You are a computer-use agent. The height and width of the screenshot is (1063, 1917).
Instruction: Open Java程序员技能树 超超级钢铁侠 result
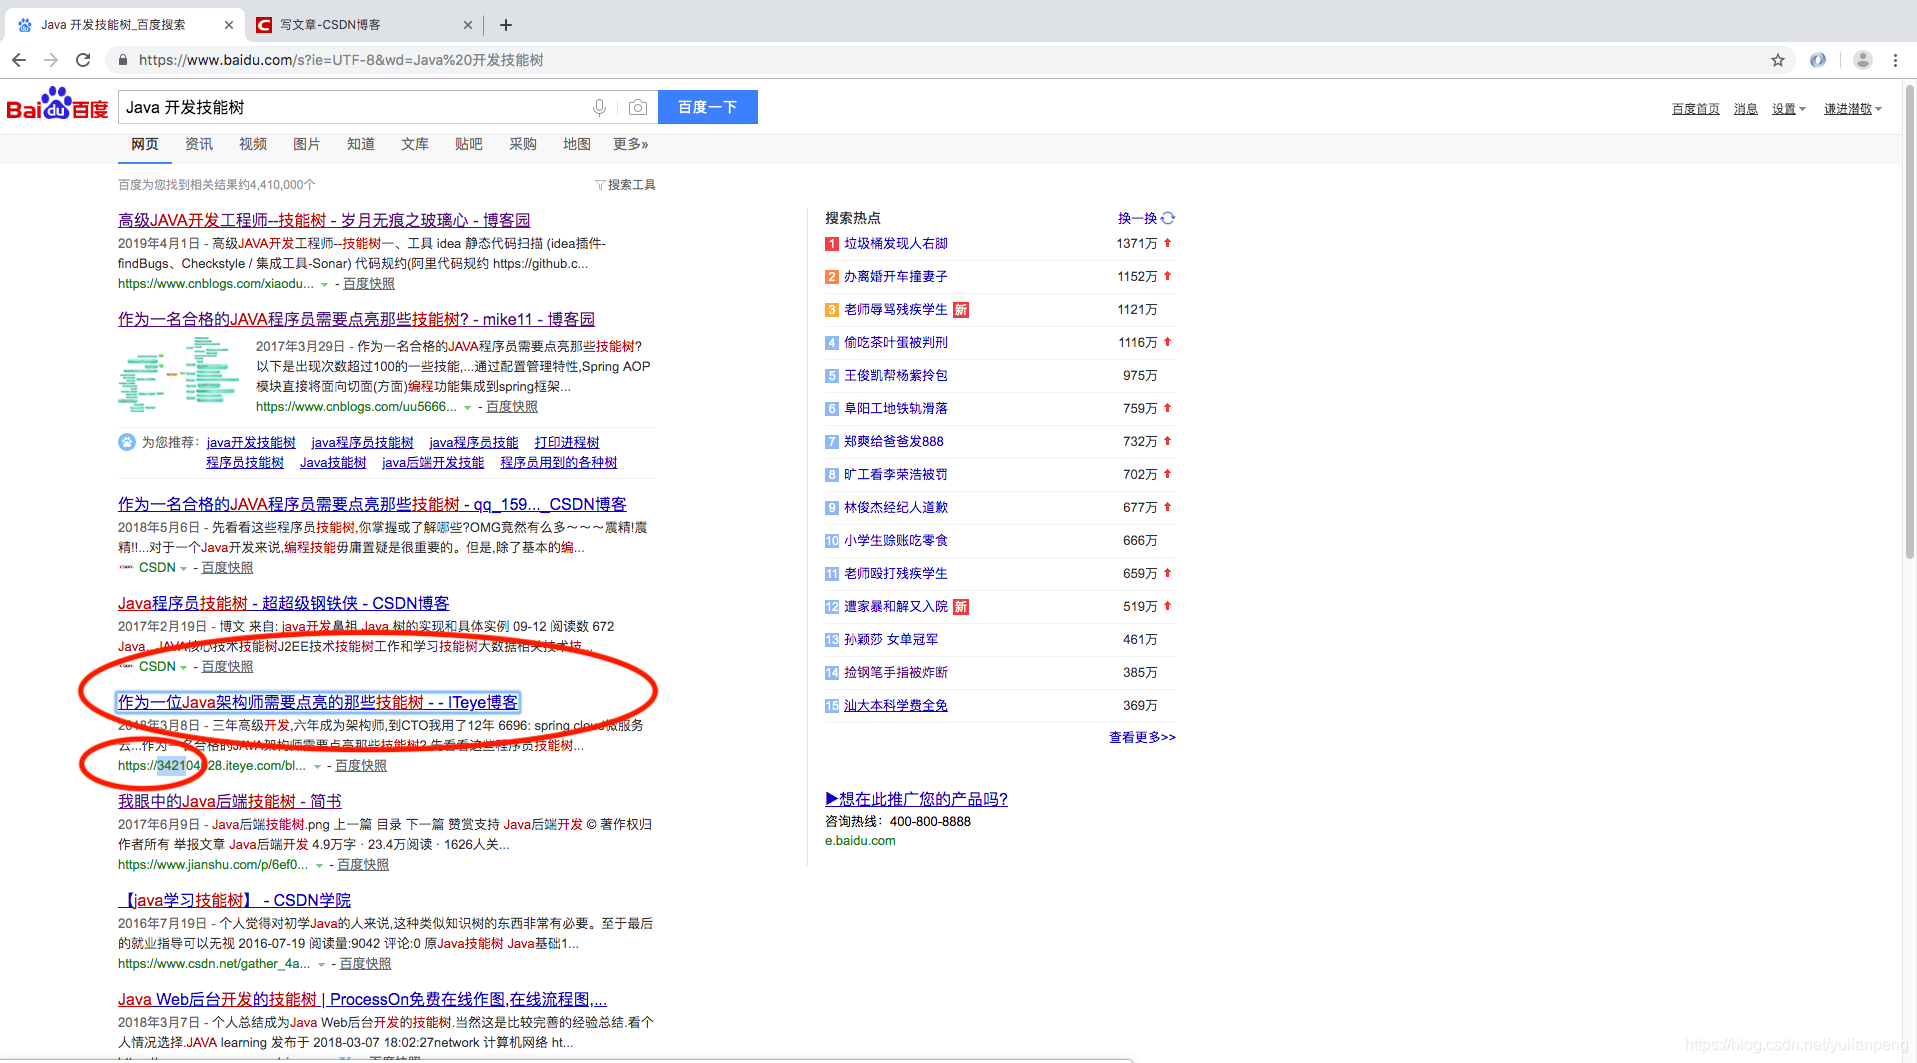[x=283, y=603]
